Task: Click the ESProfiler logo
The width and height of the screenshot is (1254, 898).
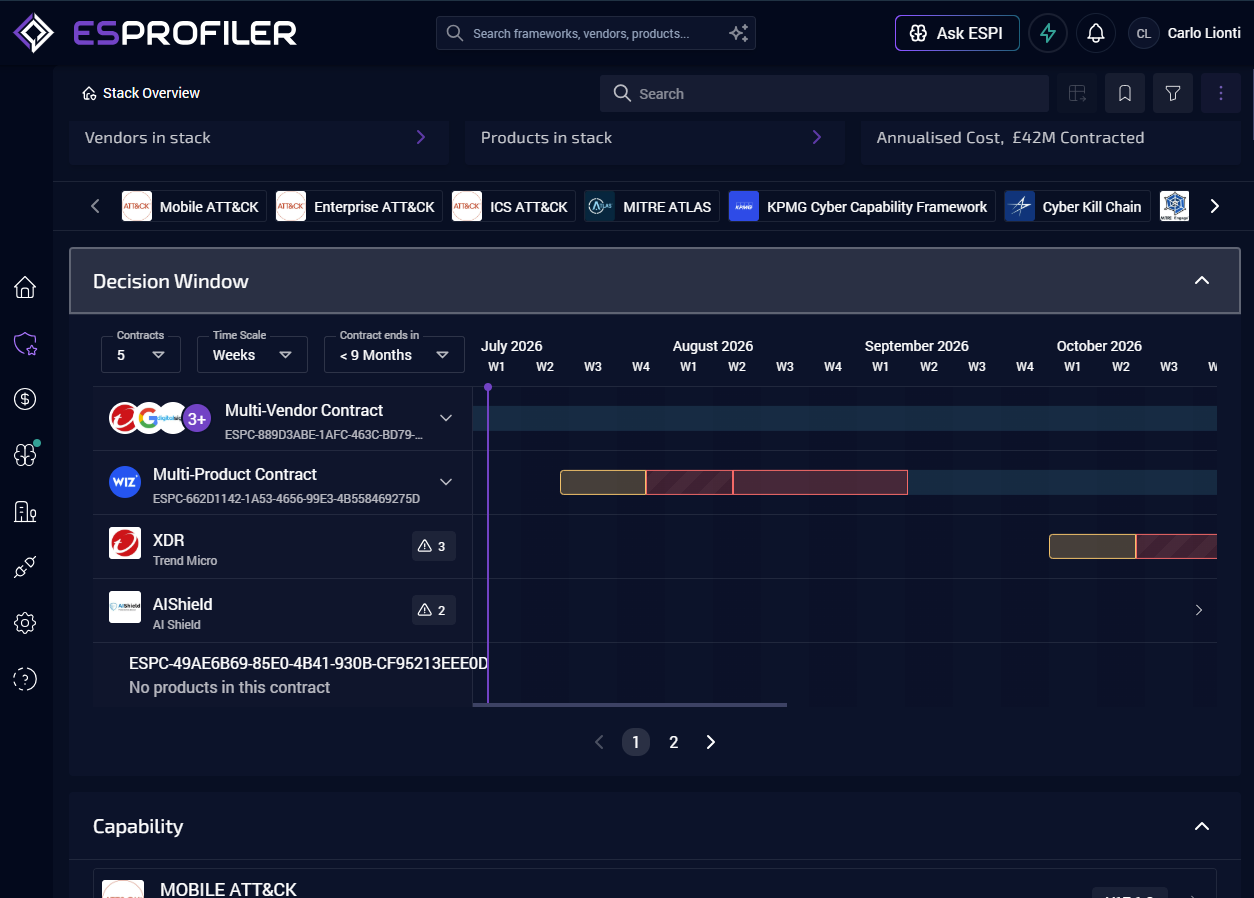Action: pos(155,33)
